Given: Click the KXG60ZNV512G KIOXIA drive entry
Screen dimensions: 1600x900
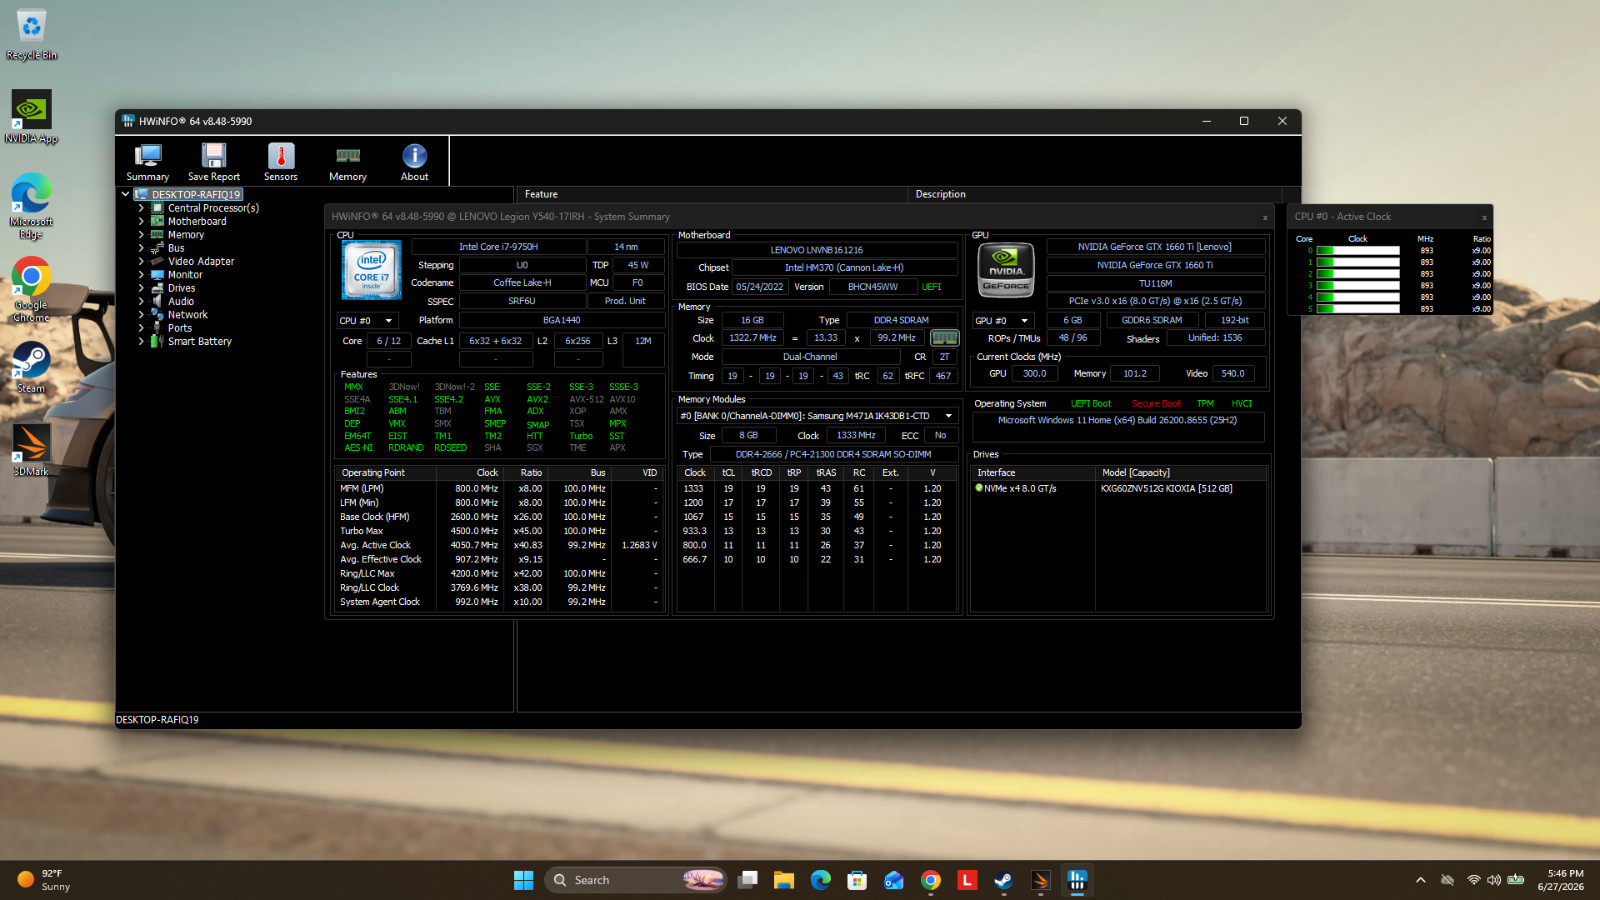Looking at the screenshot, I should coord(1166,489).
